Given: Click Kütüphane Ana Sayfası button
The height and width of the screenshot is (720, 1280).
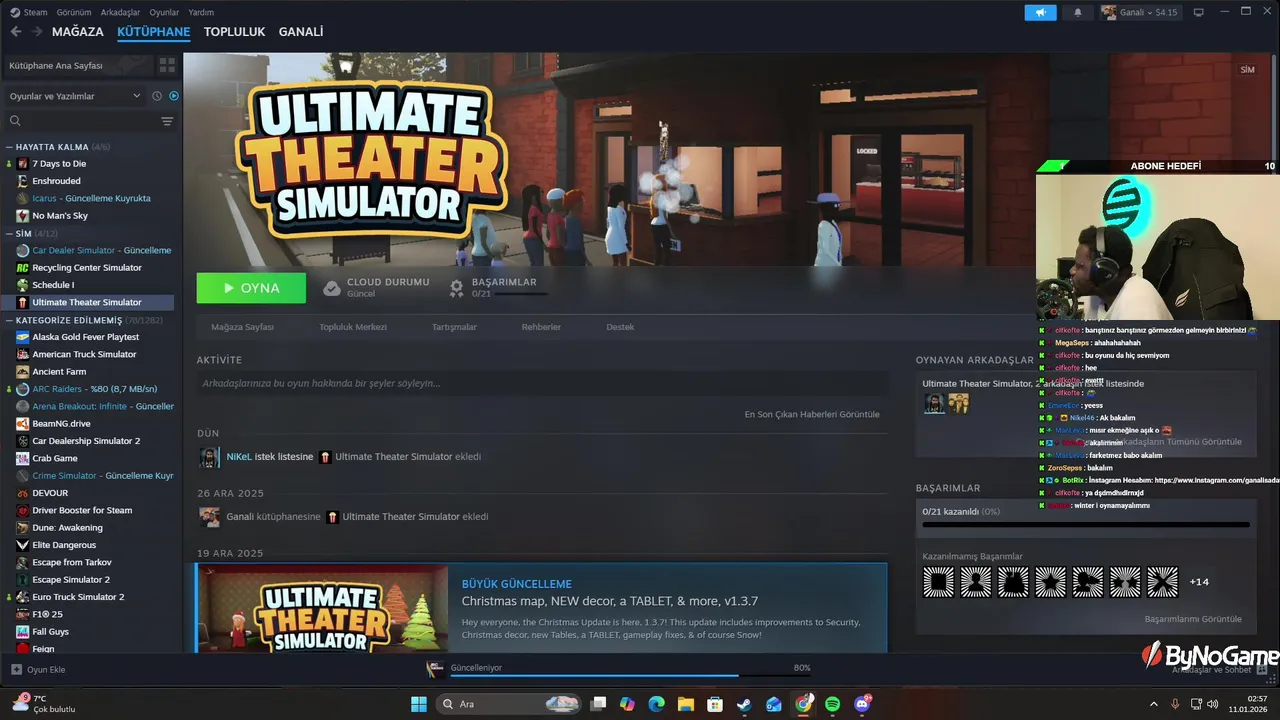Looking at the screenshot, I should [77, 65].
